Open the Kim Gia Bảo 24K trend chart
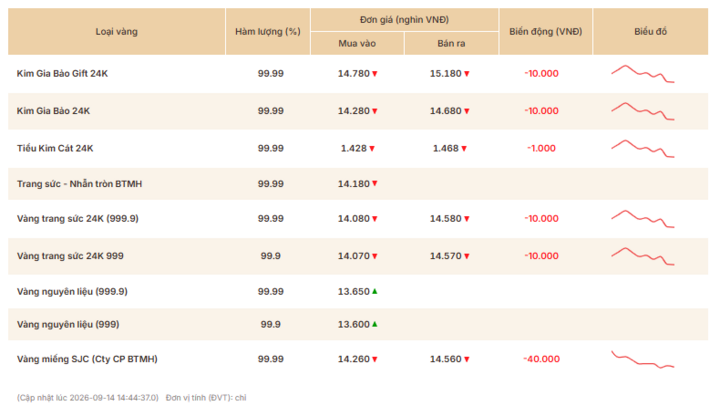Image resolution: width=720 pixels, height=406 pixels. [642, 111]
